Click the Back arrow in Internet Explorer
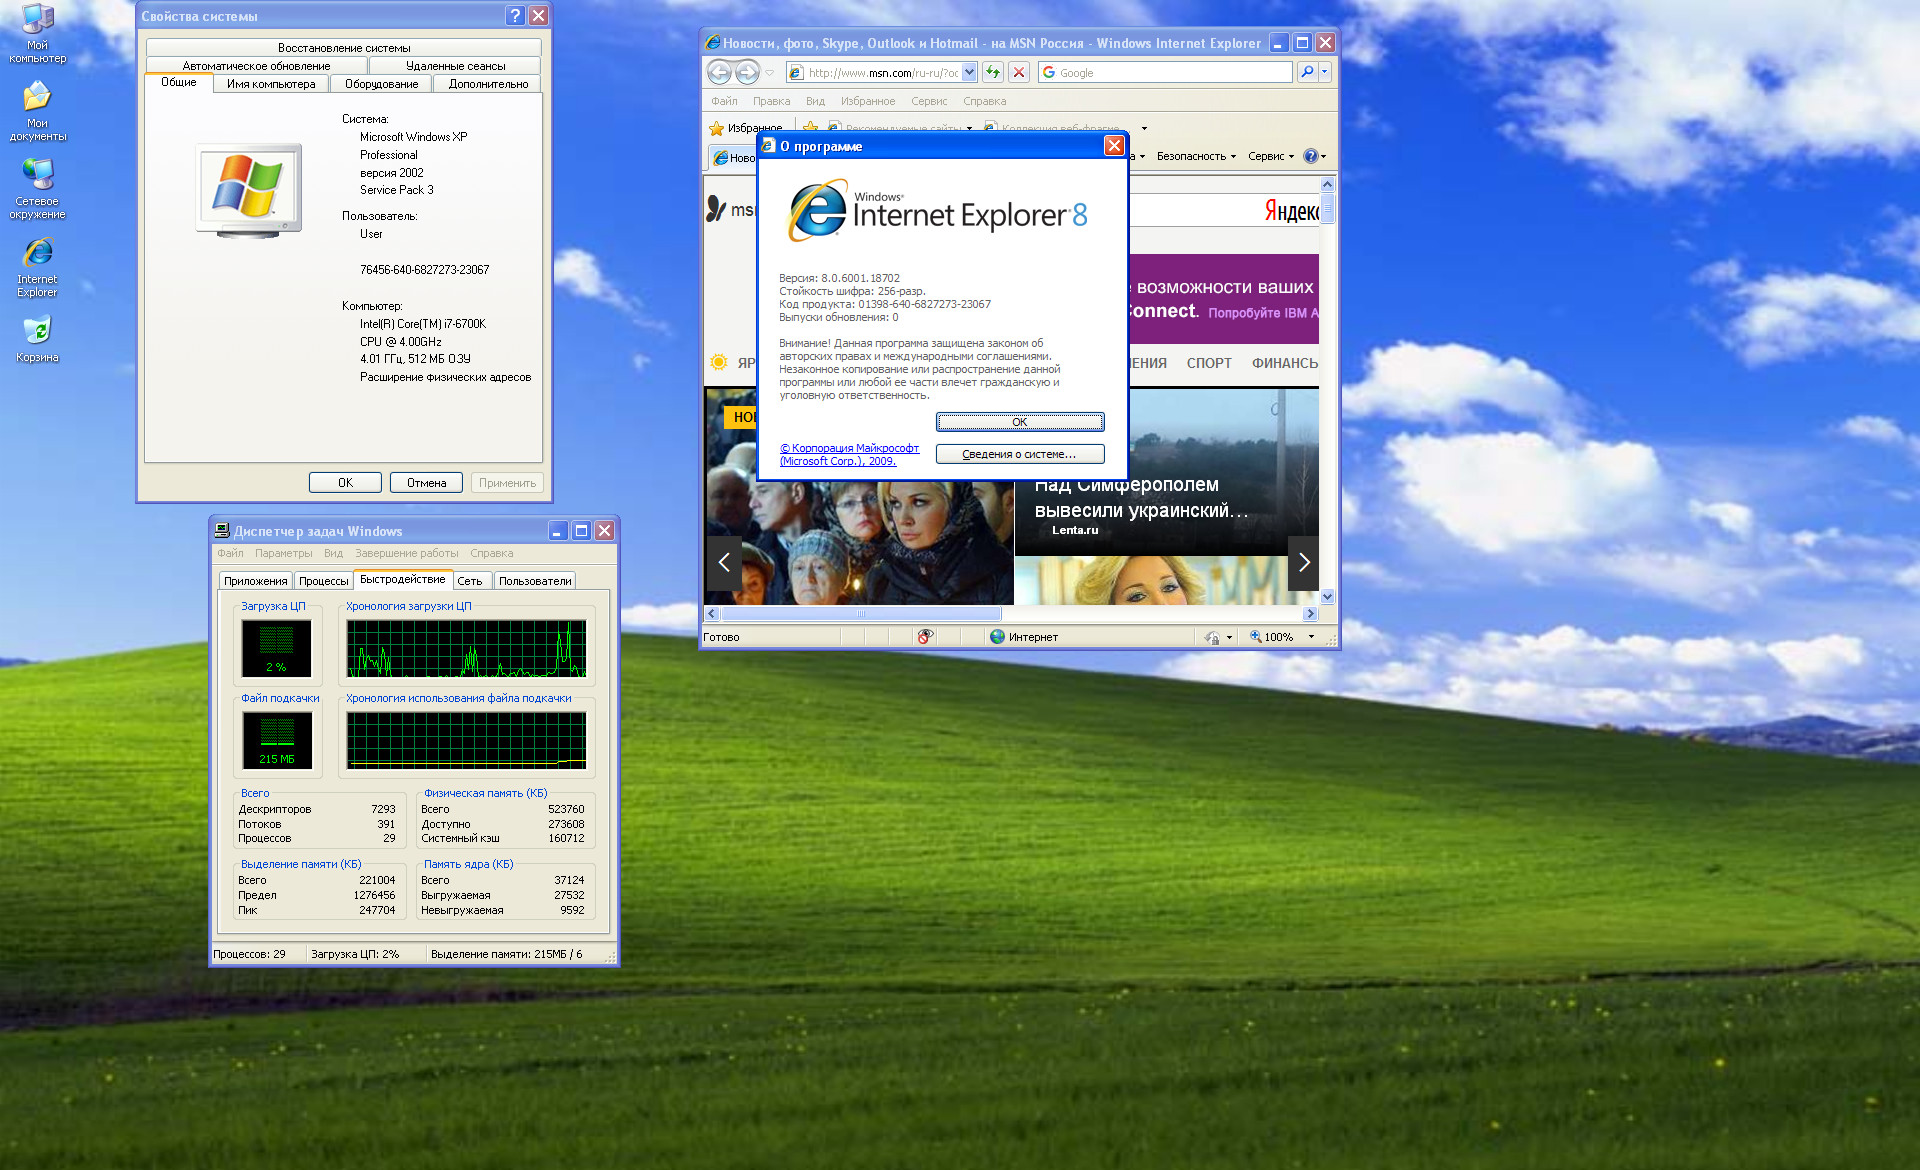The image size is (1920, 1170). click(x=719, y=72)
